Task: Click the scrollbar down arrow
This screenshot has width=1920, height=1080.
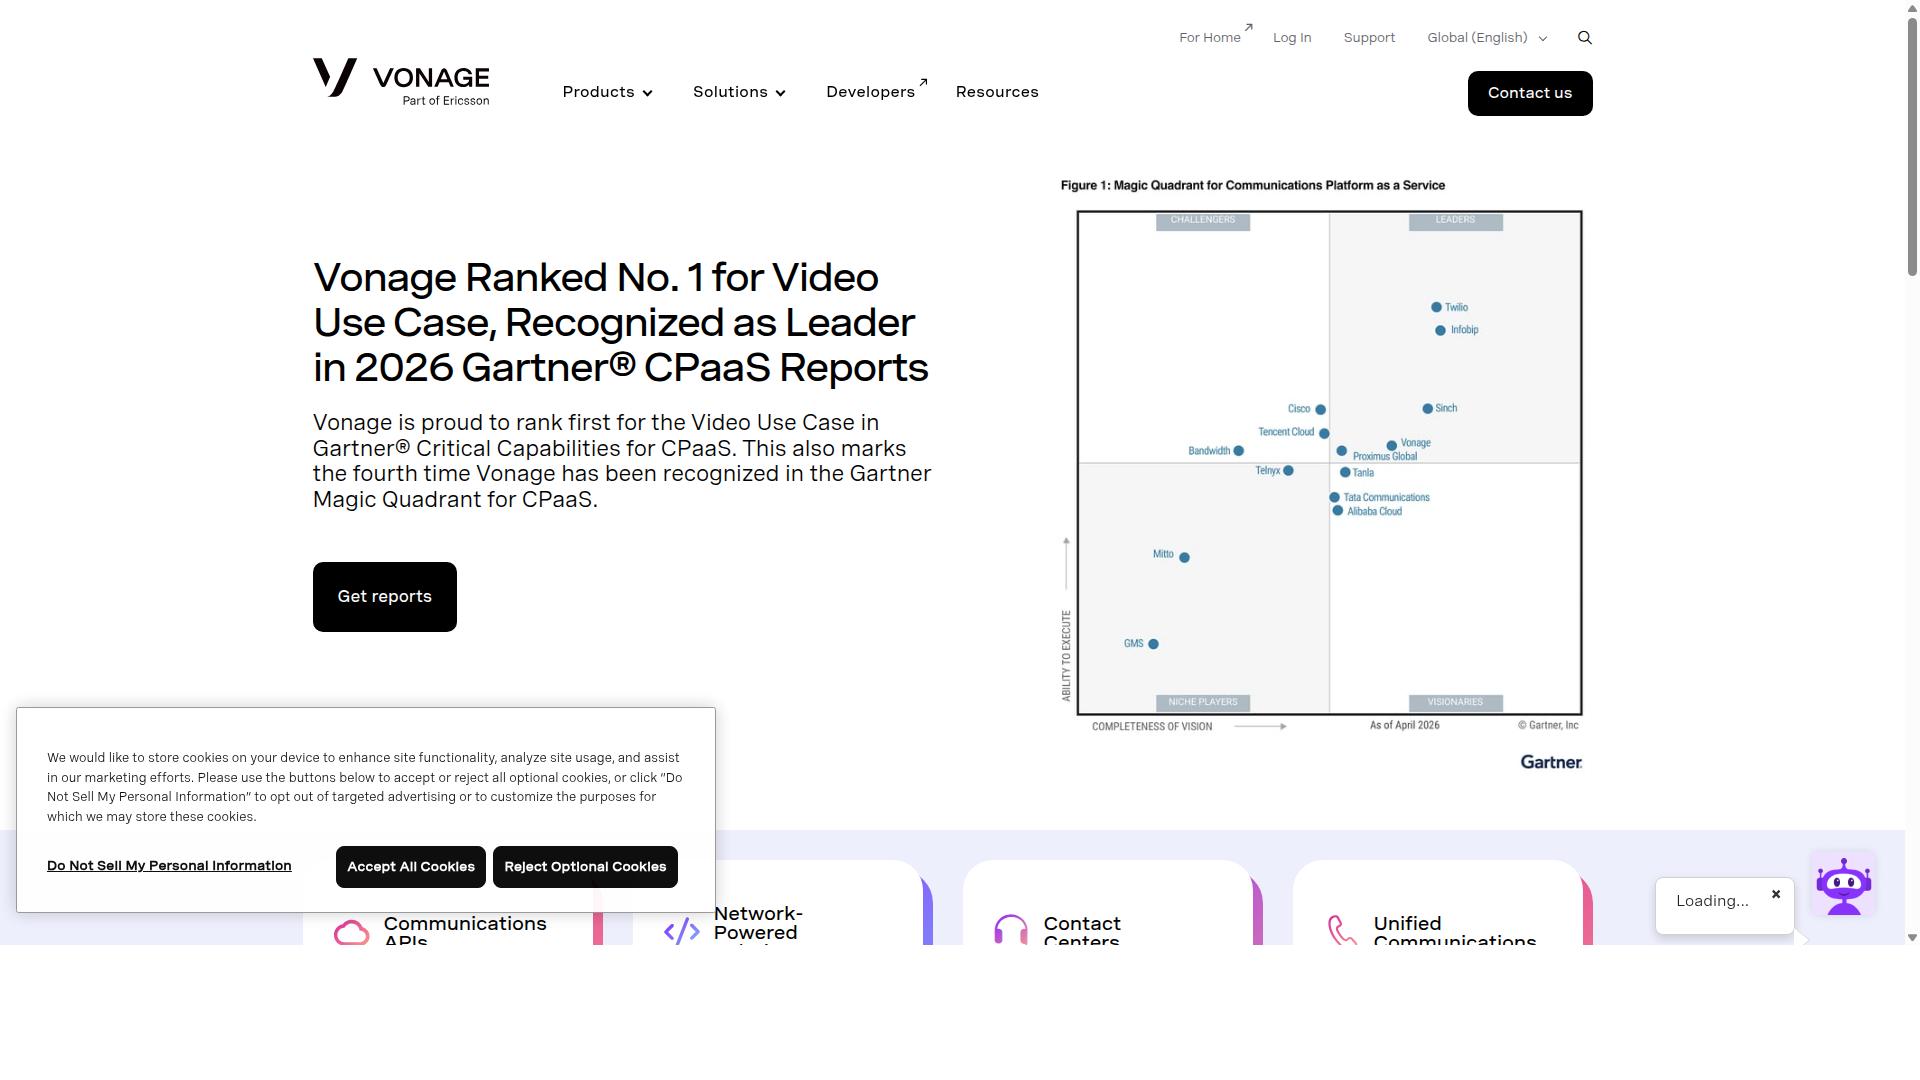Action: coord(1912,938)
